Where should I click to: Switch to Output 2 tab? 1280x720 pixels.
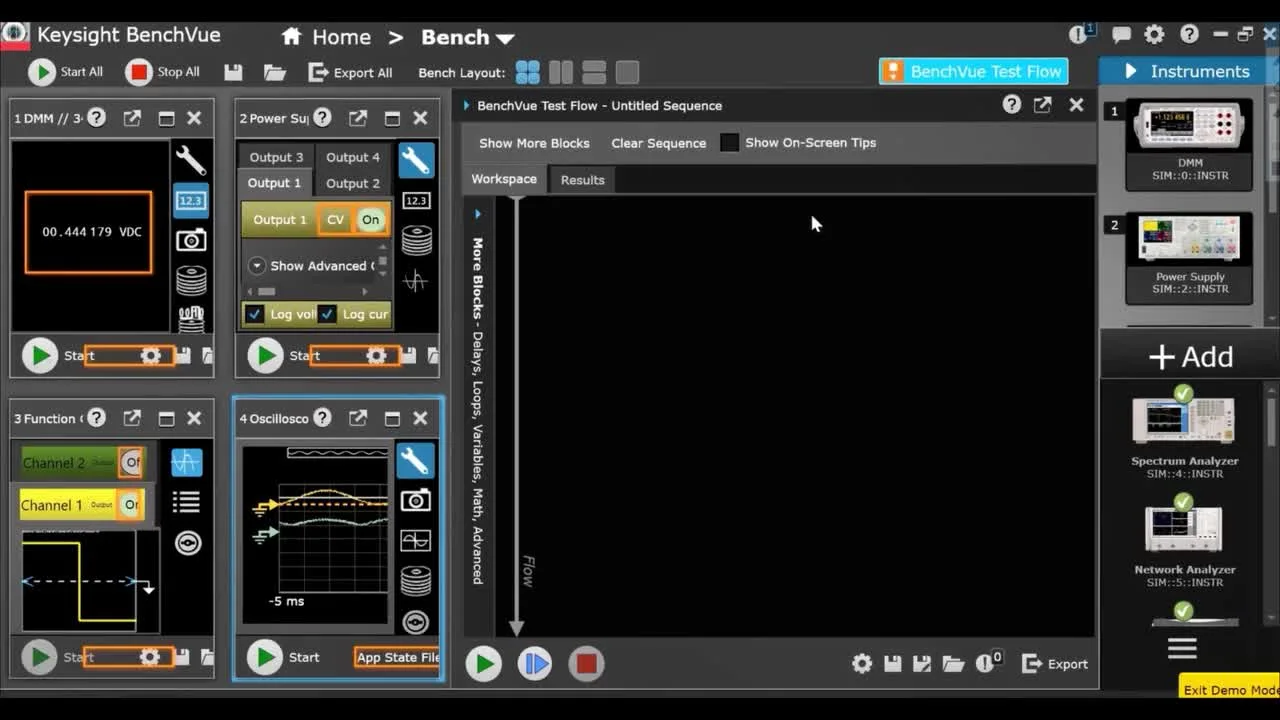click(353, 183)
